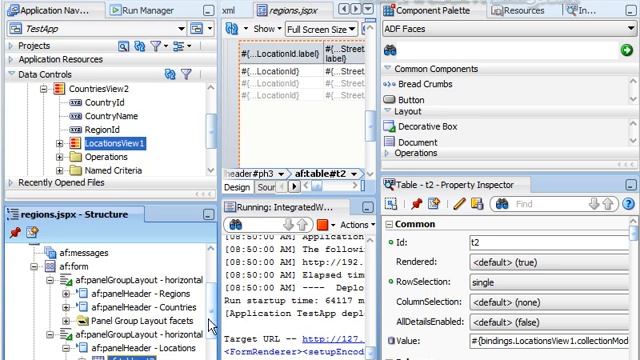
Task: Click the new view icon in Property Inspector
Action: click(x=433, y=204)
